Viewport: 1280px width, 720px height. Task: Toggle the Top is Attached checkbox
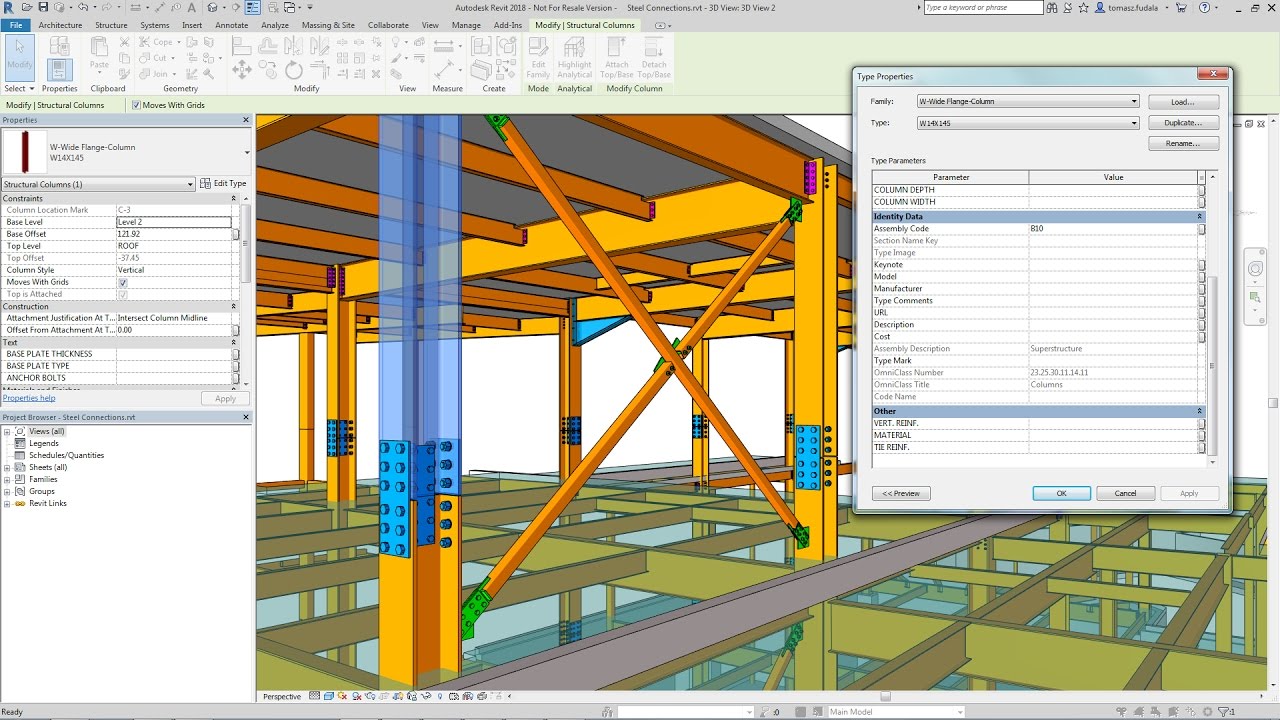pos(123,294)
